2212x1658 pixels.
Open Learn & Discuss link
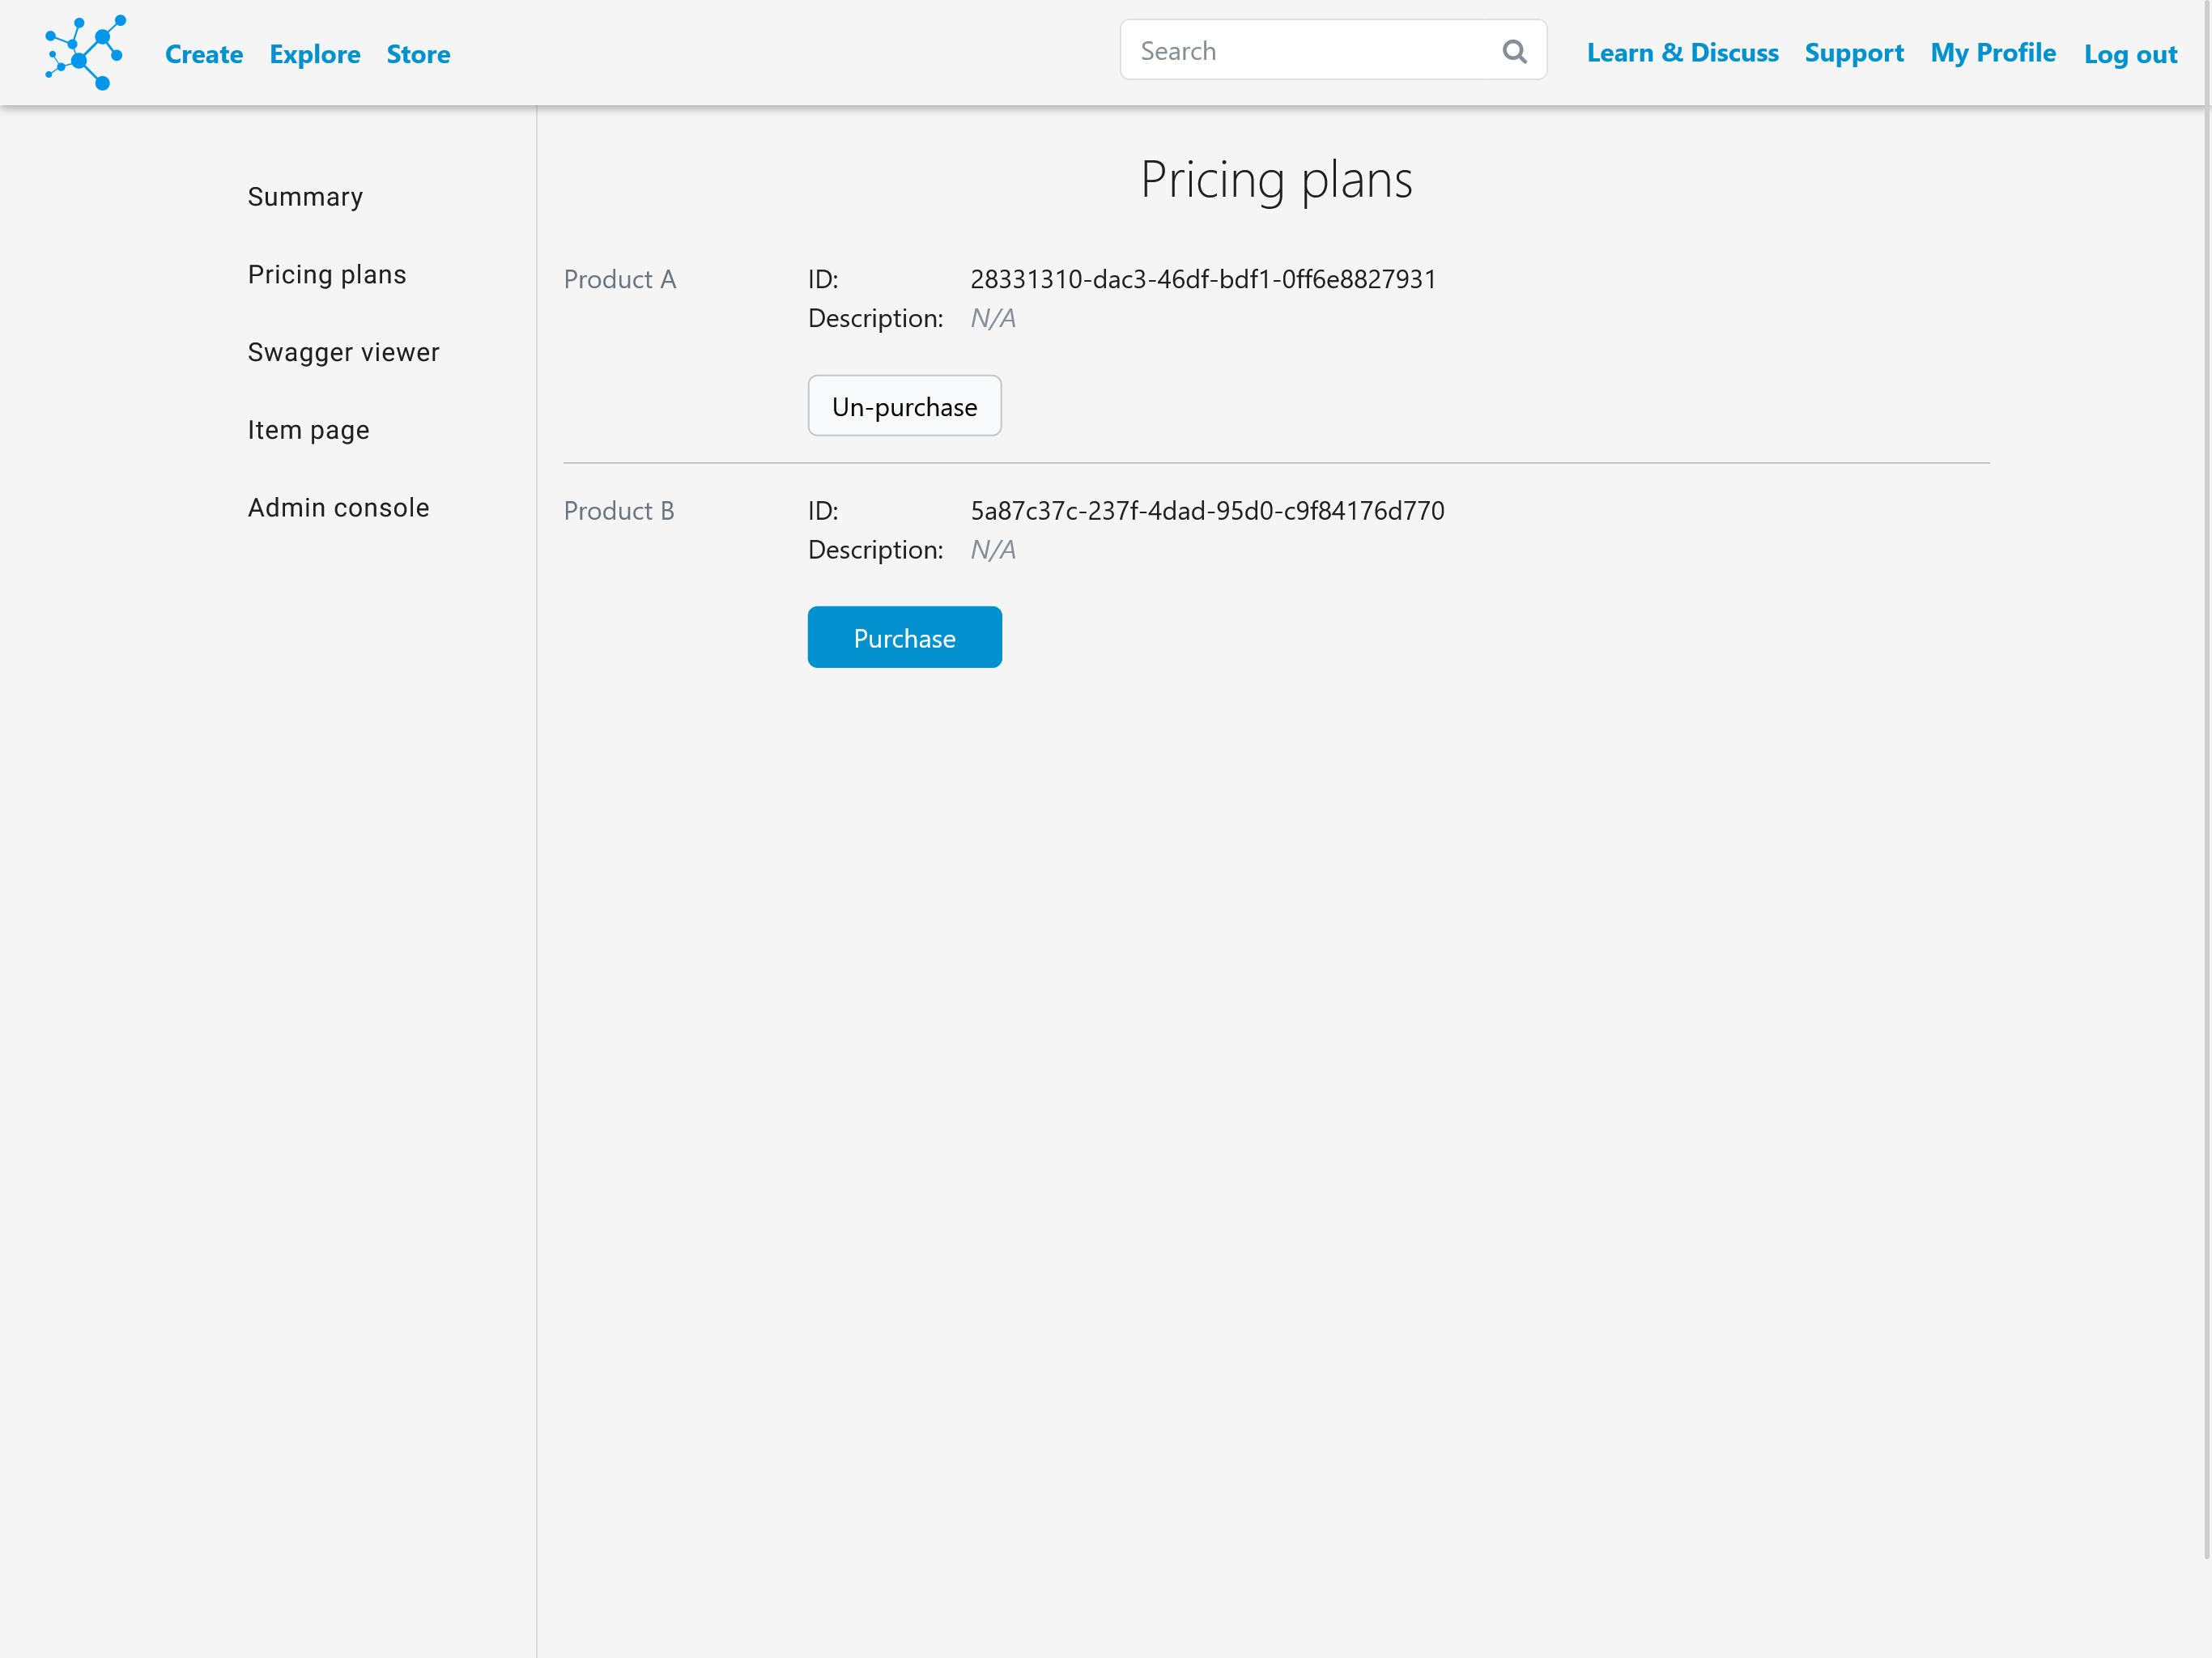click(1682, 53)
